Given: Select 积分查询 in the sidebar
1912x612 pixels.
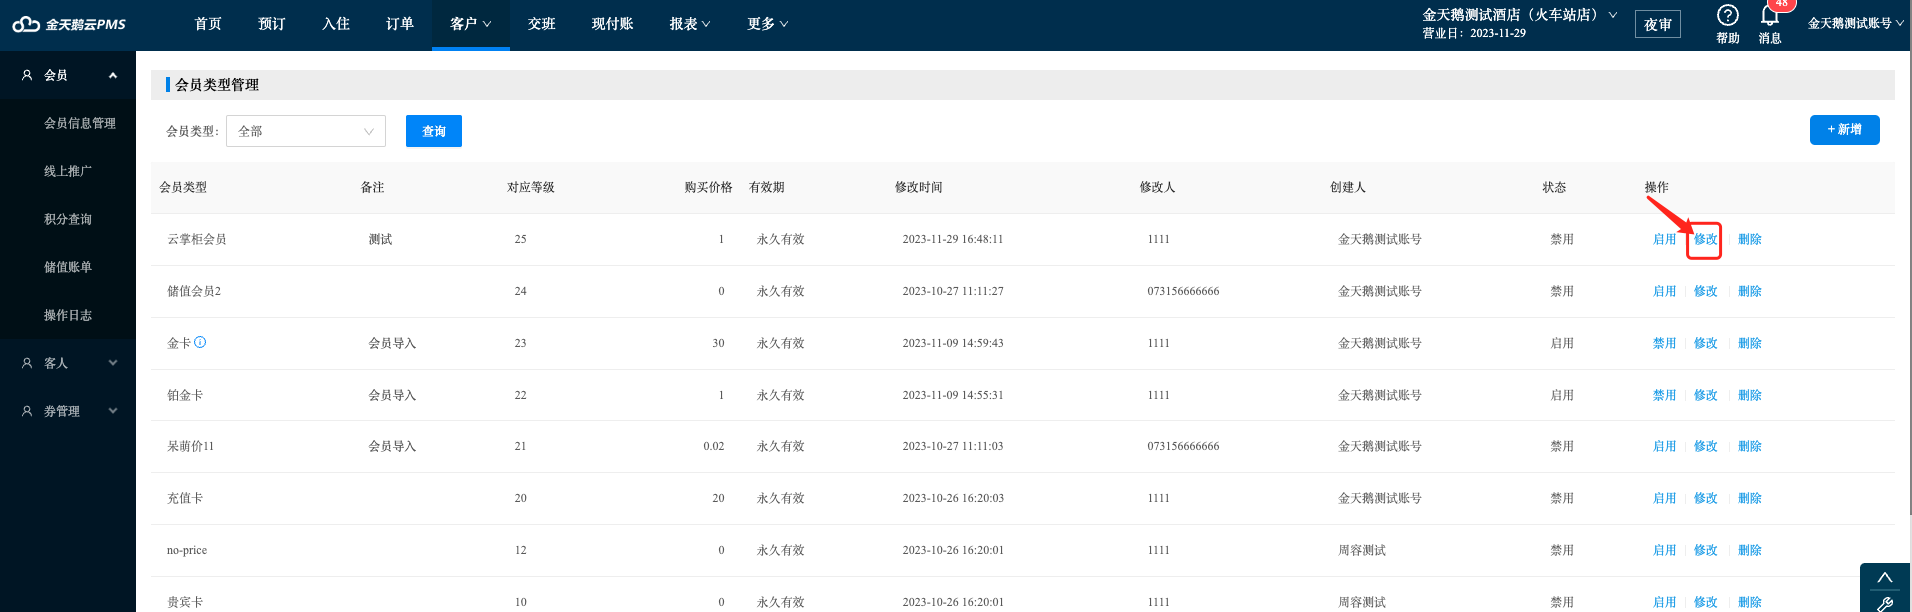Looking at the screenshot, I should pos(68,219).
